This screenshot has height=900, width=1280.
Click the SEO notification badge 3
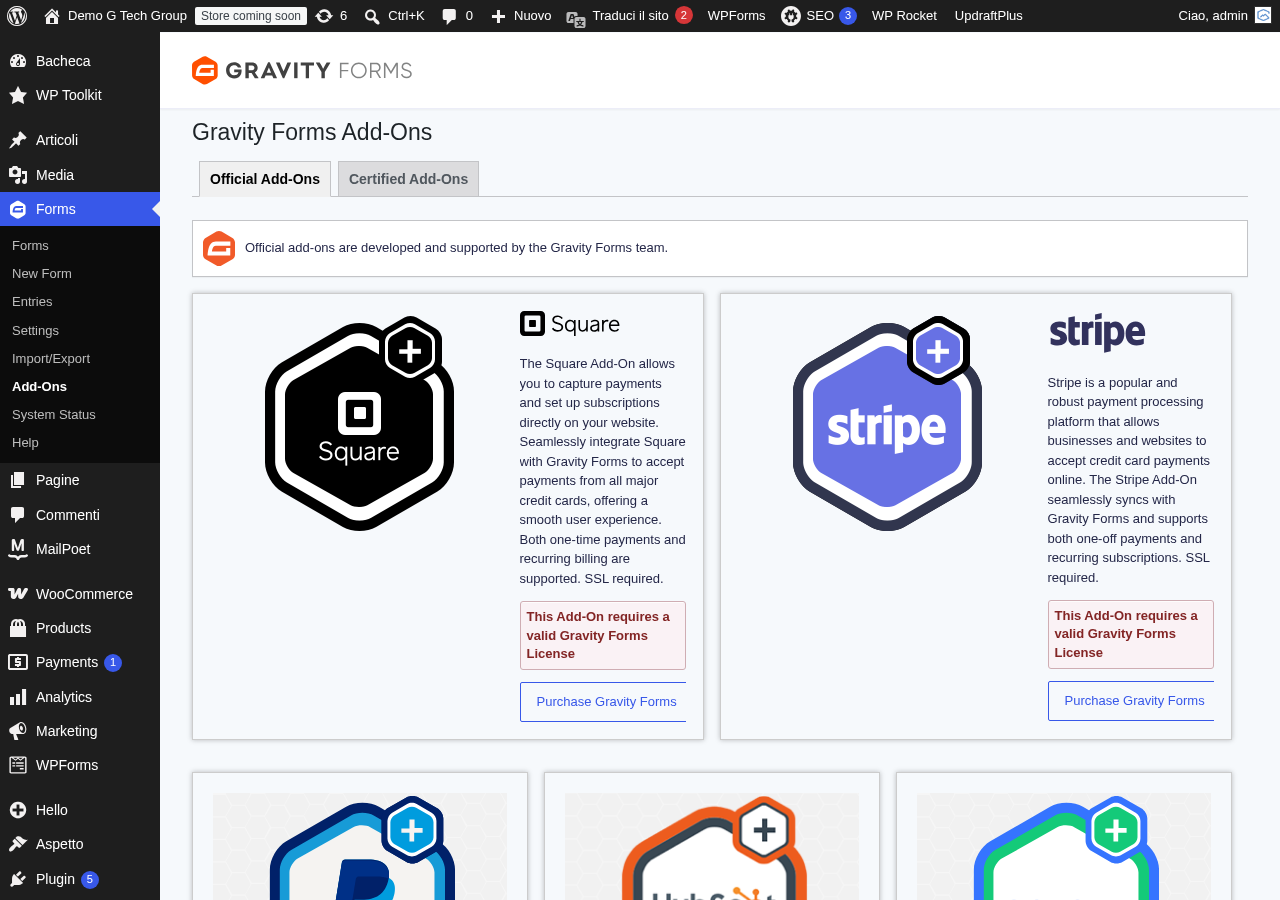[848, 15]
